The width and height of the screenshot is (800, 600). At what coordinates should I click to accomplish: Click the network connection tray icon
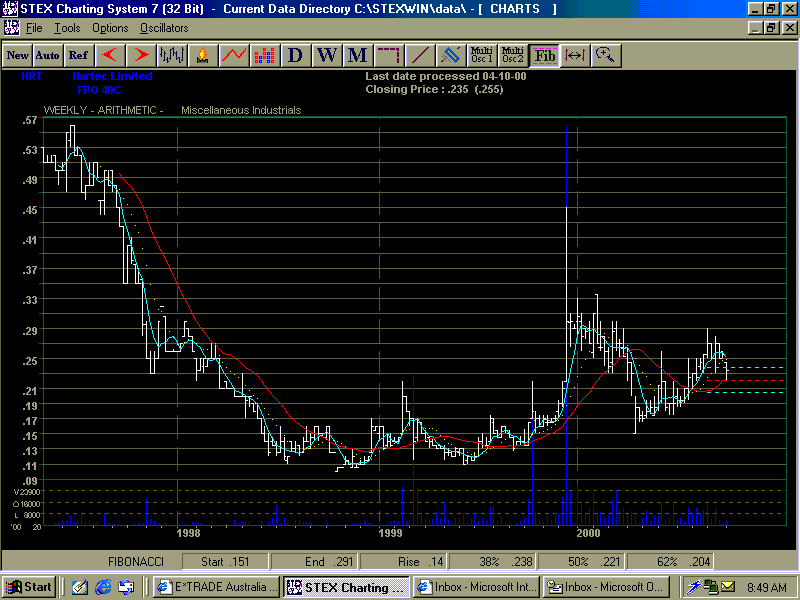(711, 587)
